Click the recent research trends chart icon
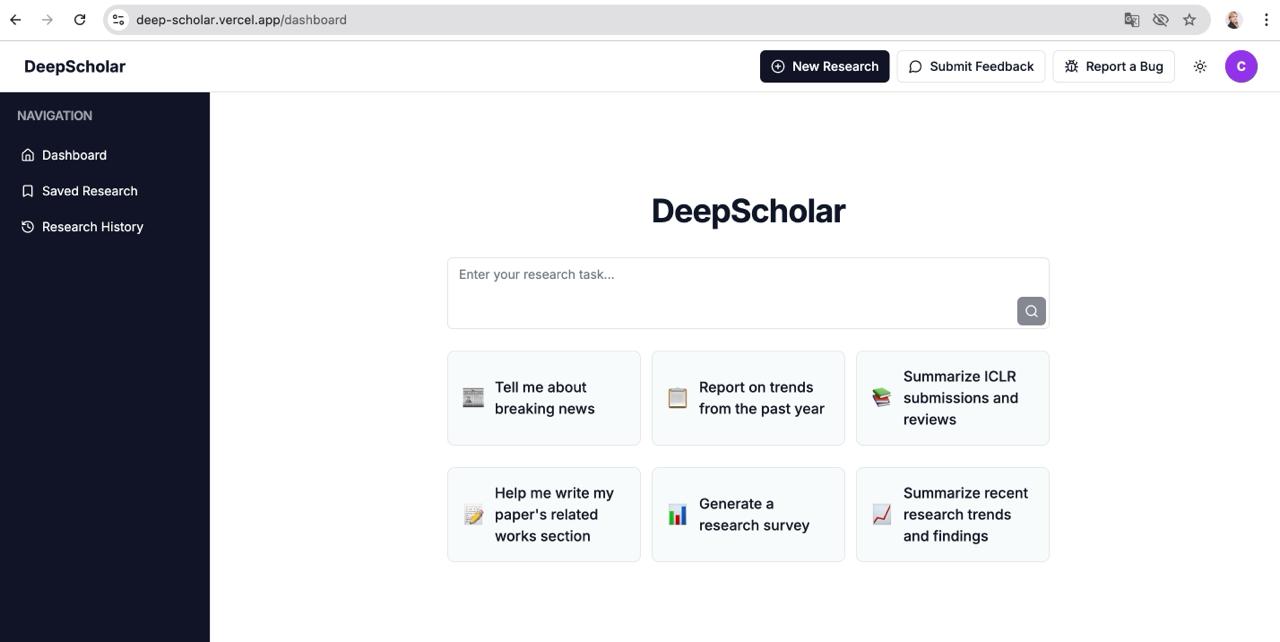This screenshot has width=1280, height=642. coord(882,515)
